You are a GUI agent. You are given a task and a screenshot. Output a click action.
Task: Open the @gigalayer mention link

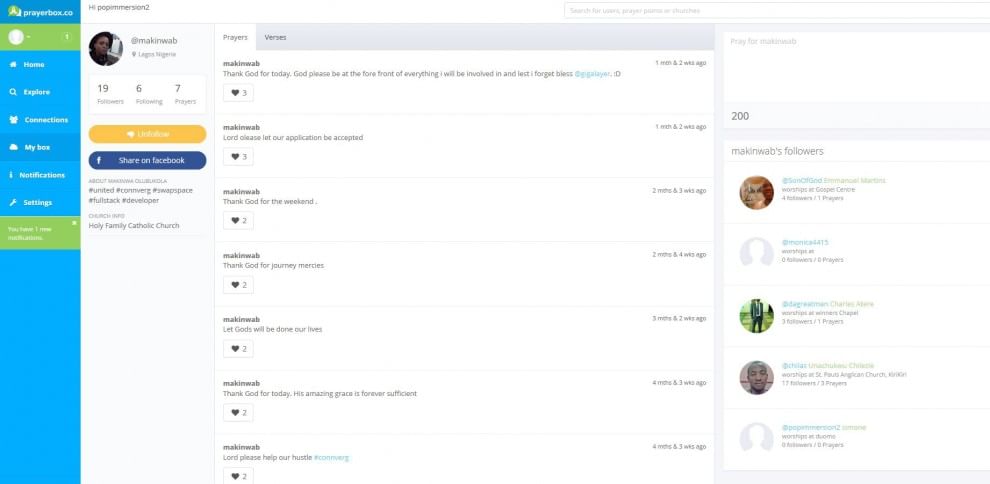pyautogui.click(x=592, y=74)
